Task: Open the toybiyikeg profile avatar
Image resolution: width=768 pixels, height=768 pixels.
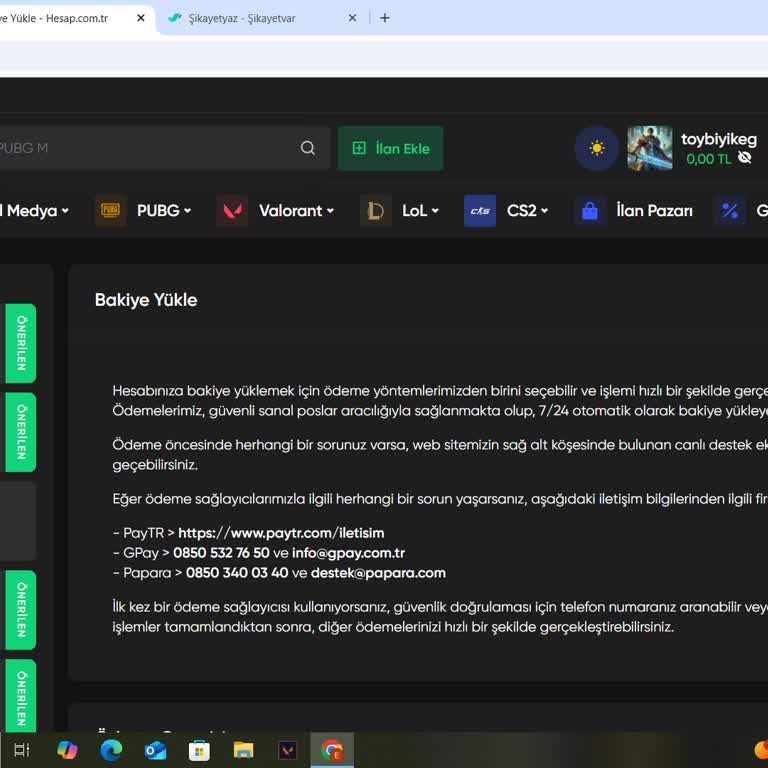Action: [x=649, y=148]
